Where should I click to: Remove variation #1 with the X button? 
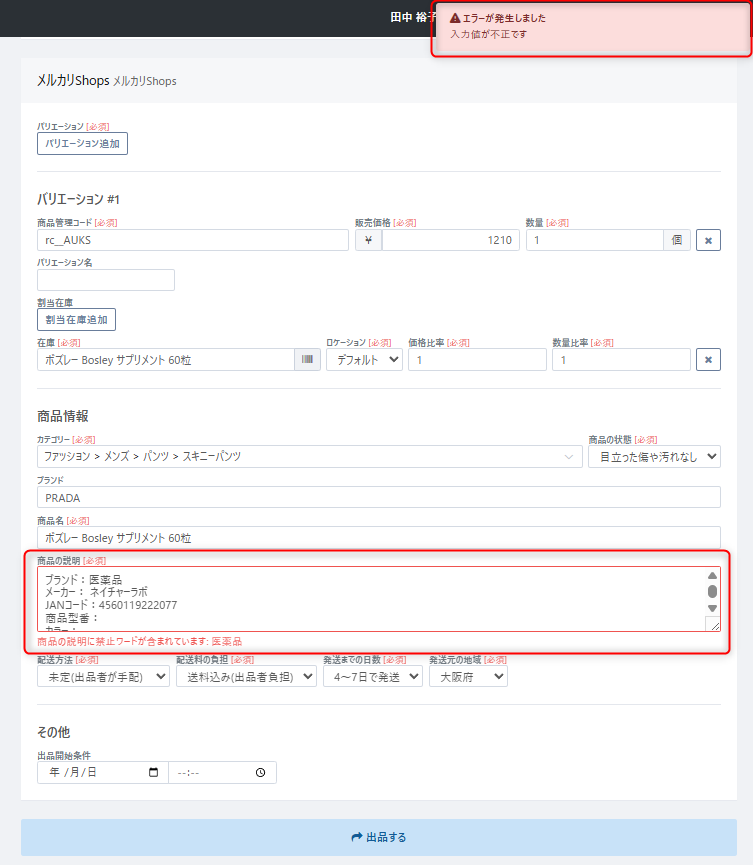[x=708, y=240]
